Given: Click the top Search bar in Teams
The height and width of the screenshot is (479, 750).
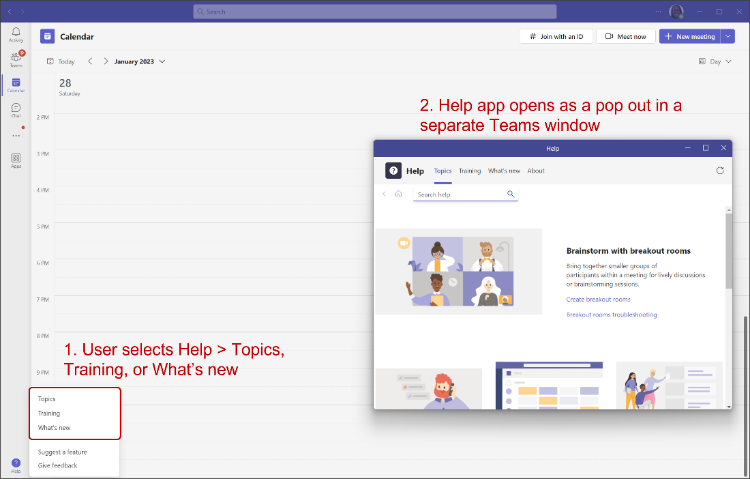Looking at the screenshot, I should (375, 11).
